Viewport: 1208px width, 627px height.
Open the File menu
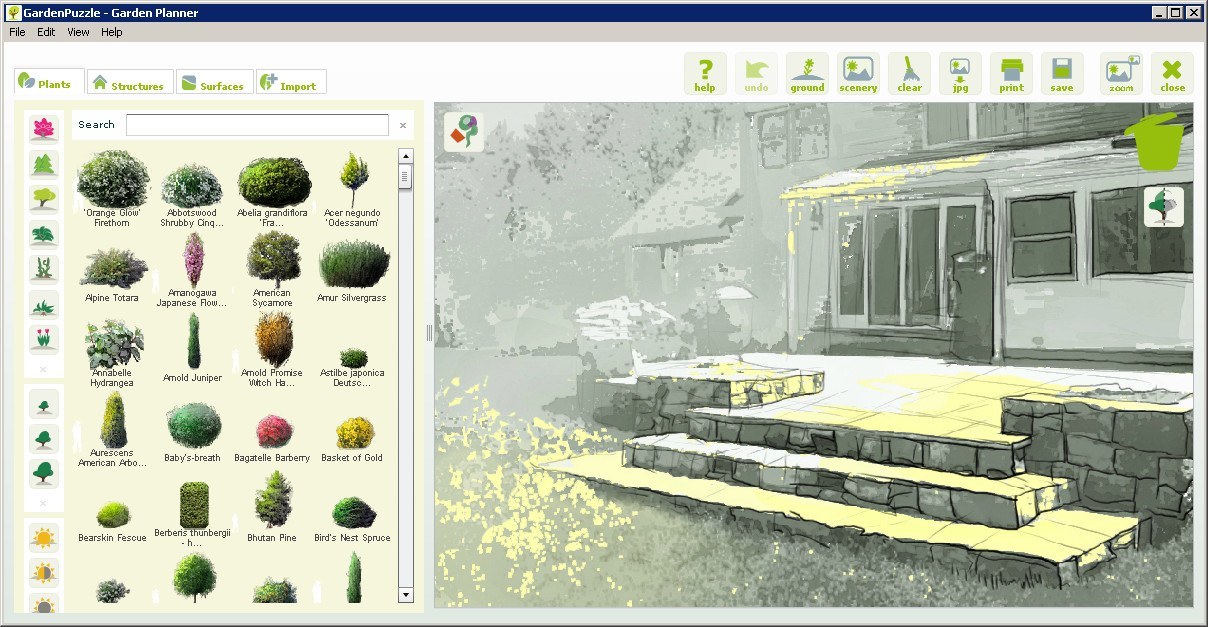pos(17,32)
